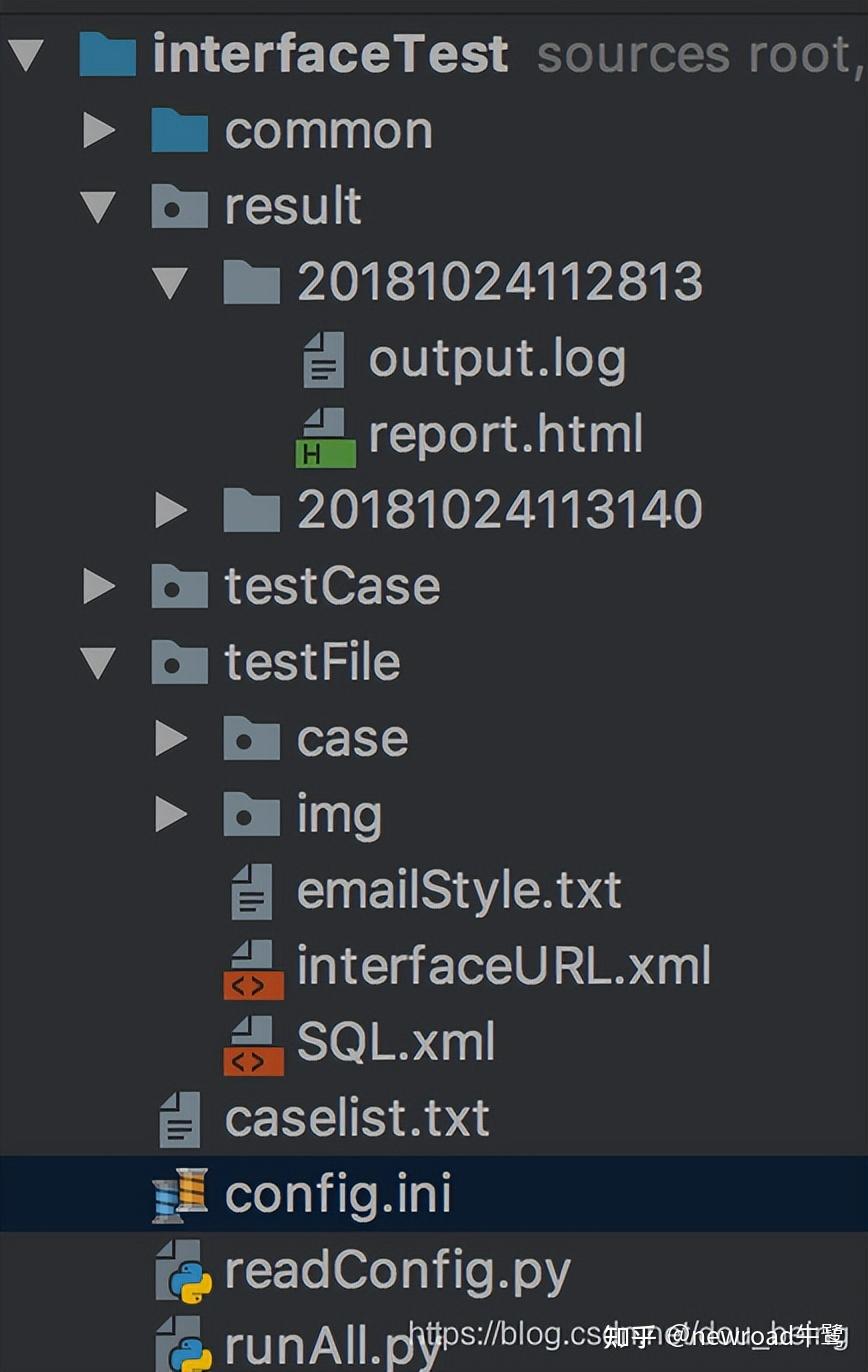868x1372 pixels.
Task: Click the interfaceURL.xml XML file icon
Action: 253,969
